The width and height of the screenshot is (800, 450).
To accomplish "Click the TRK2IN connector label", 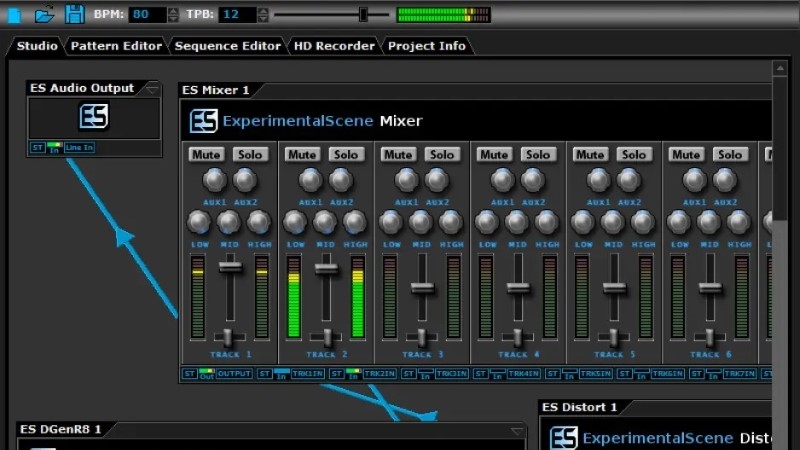I will [x=379, y=373].
